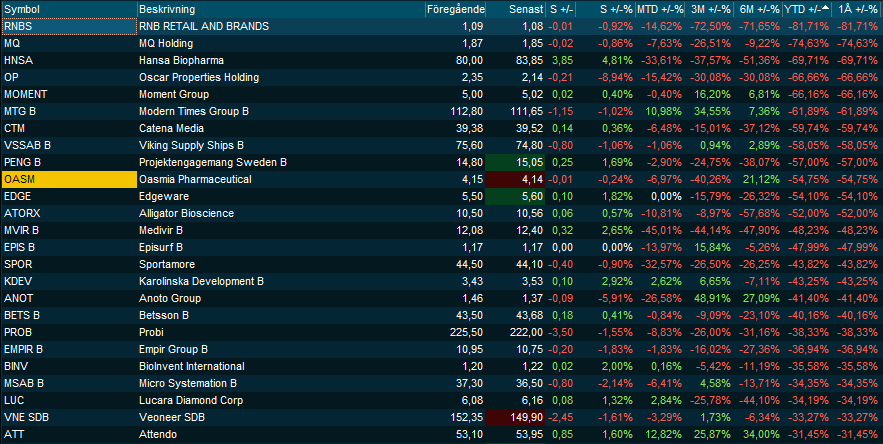
Task: Click Hansa Biopharma daily change 4,81%
Action: 617,60
